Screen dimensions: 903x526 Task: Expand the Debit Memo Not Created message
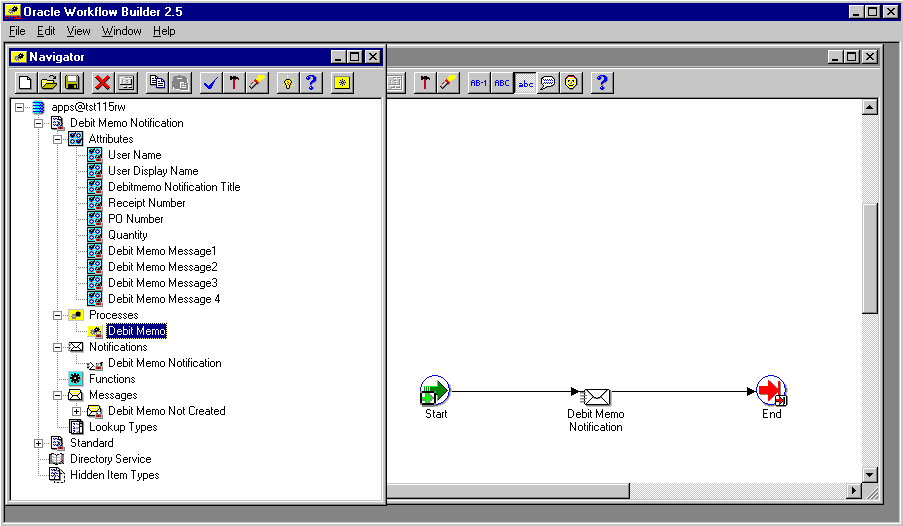point(77,411)
